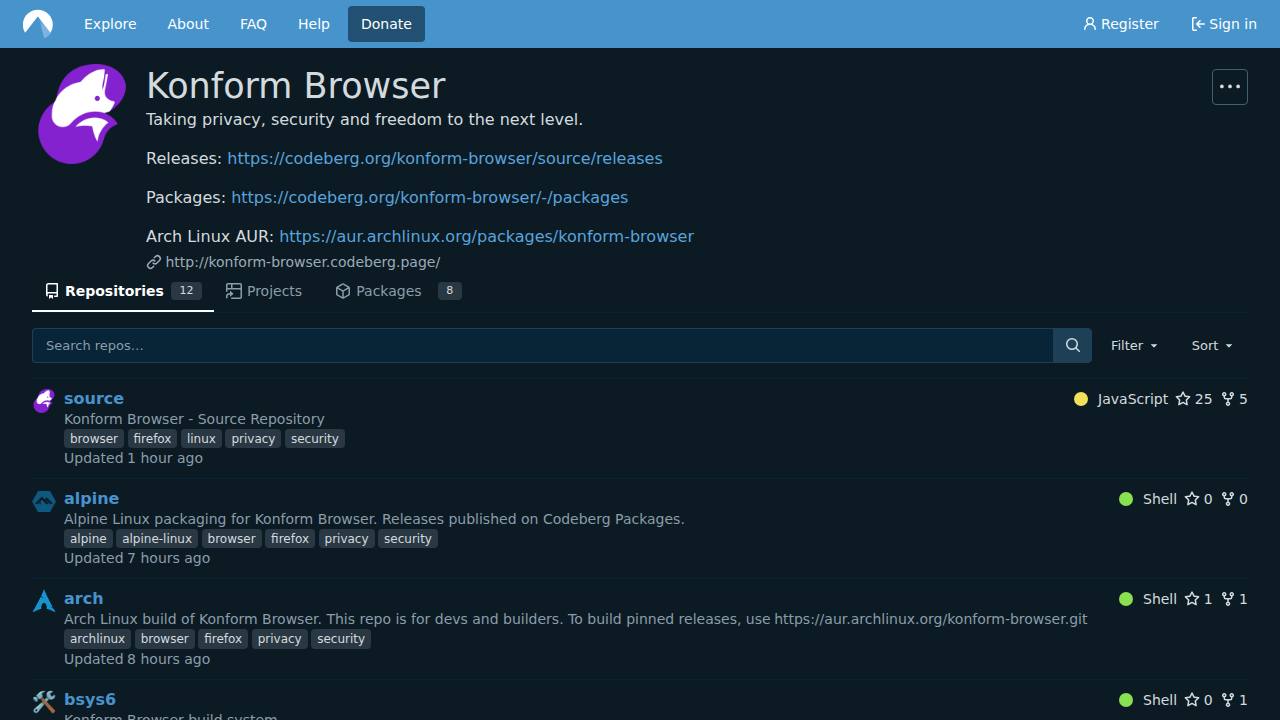Open the Arch Linux AUR package link
1280x720 pixels.
coord(486,236)
